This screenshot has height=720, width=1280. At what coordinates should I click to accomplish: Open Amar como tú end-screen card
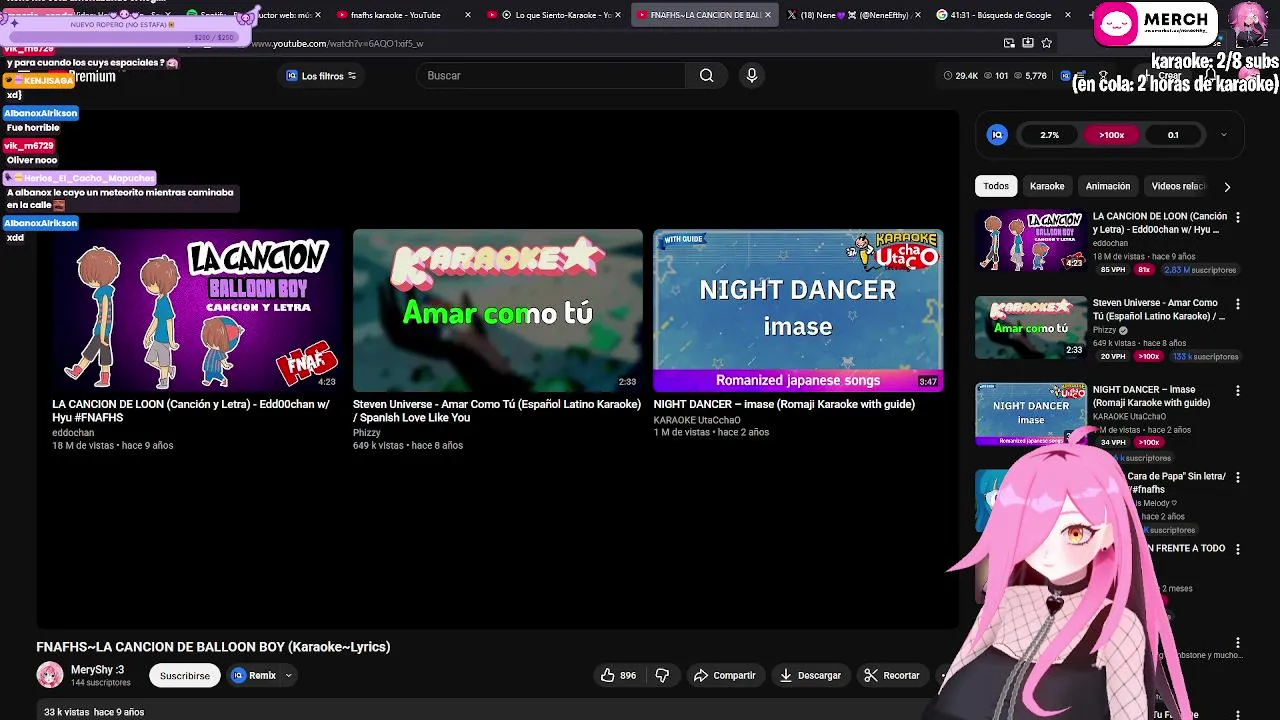pyautogui.click(x=498, y=310)
